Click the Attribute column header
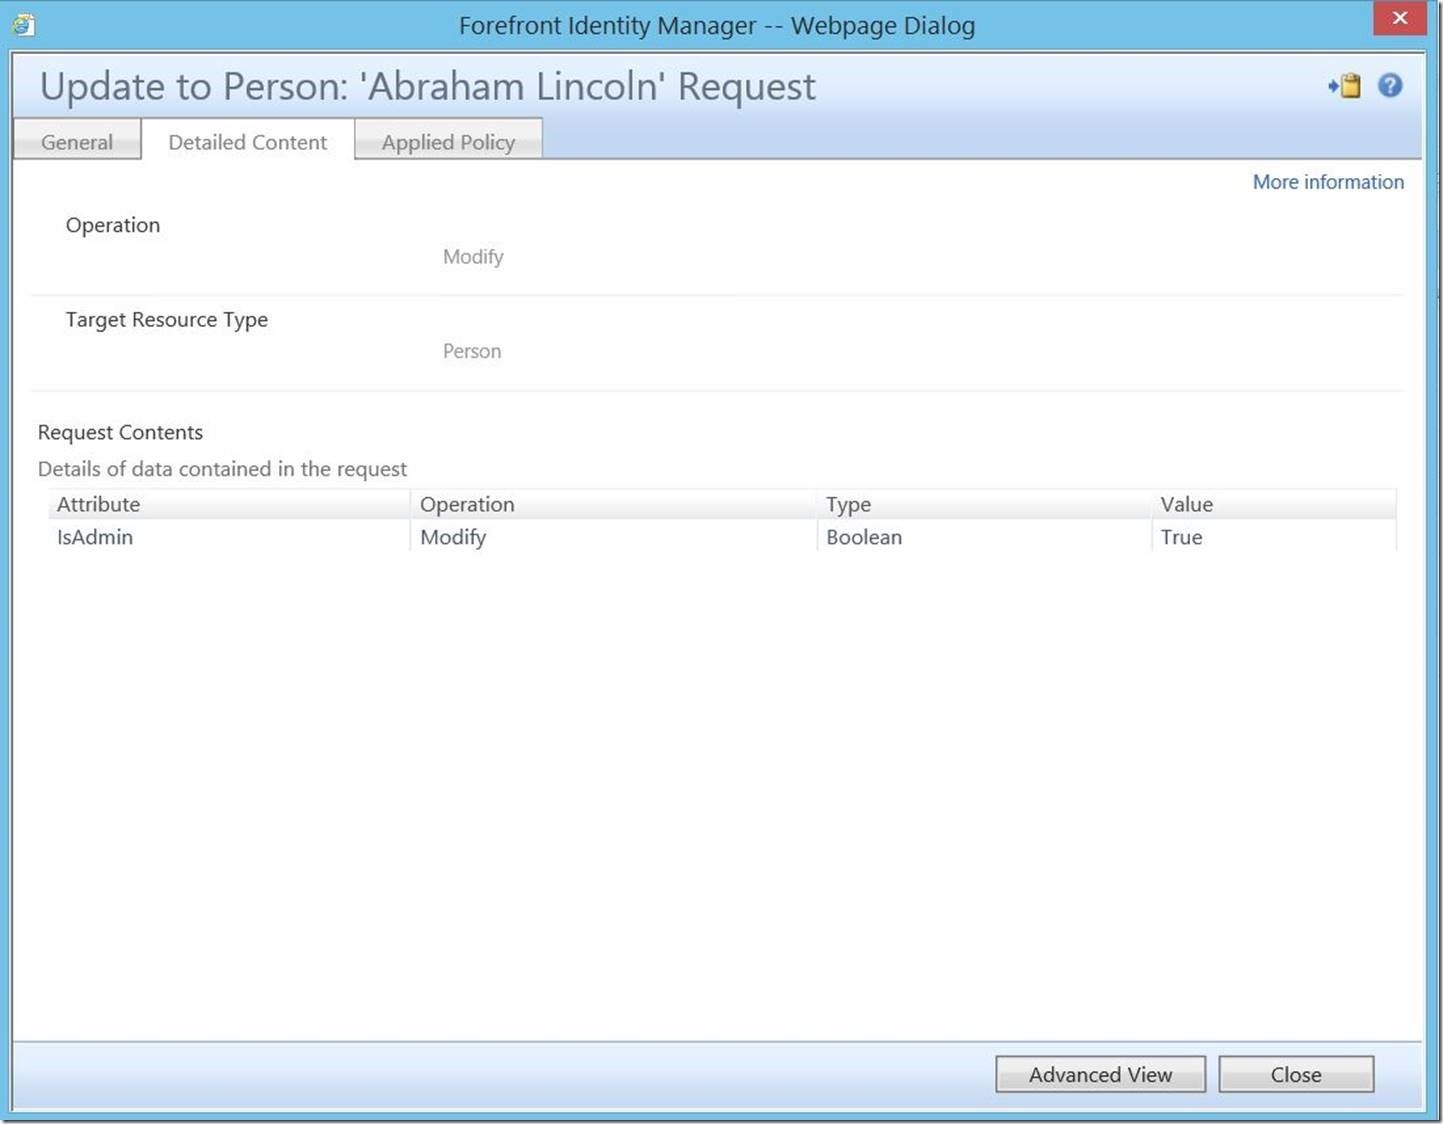The image size is (1443, 1124). tap(229, 504)
